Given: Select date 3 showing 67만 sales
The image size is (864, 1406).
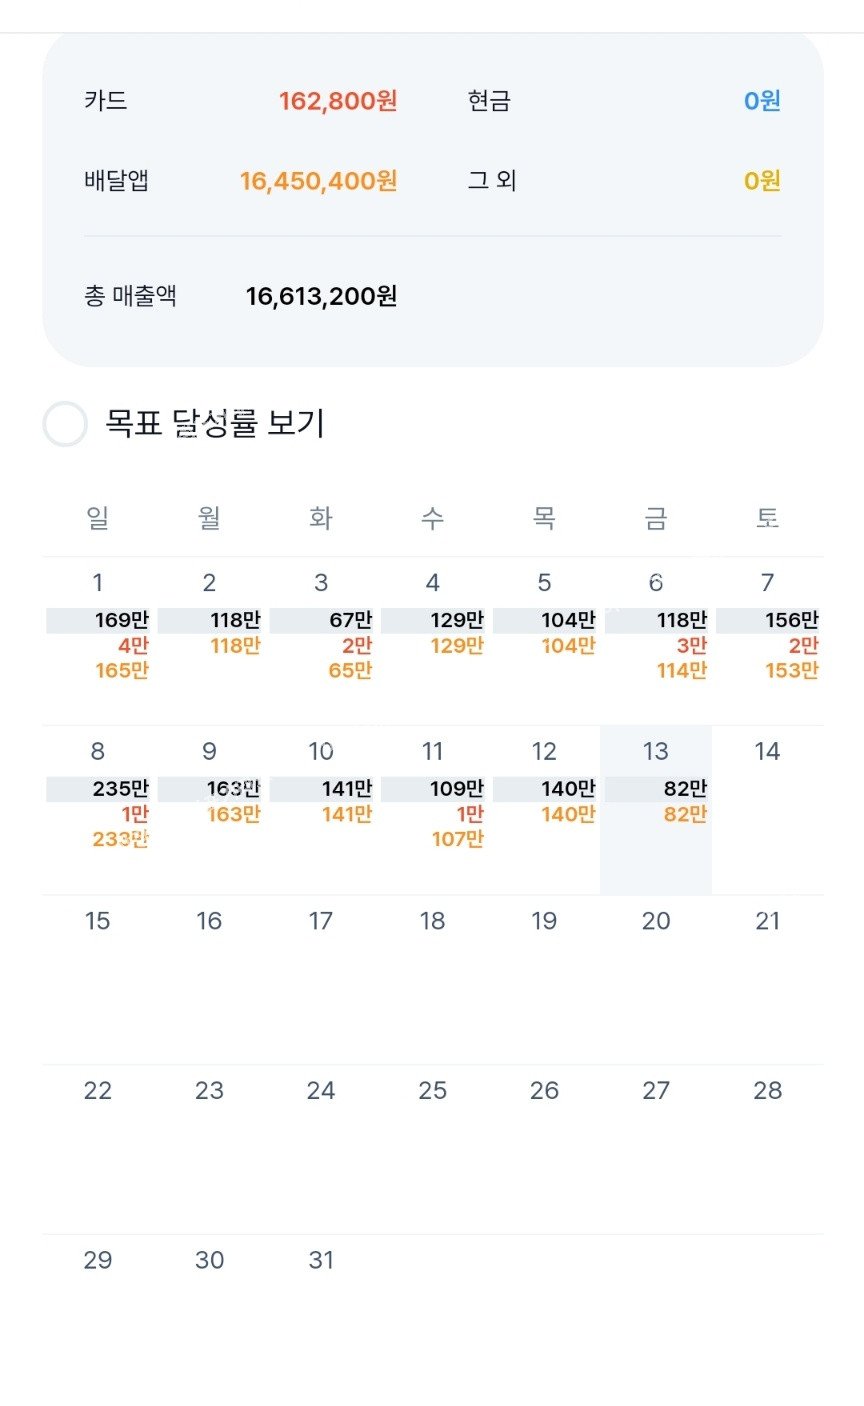Looking at the screenshot, I should click(321, 641).
